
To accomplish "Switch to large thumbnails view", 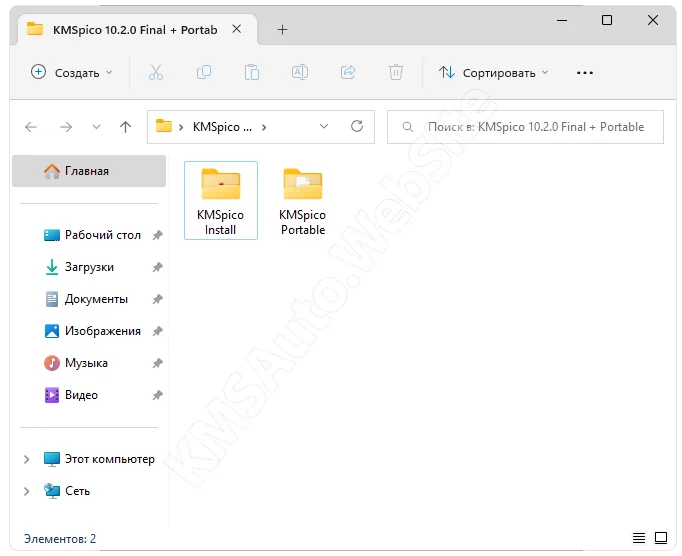I will (x=661, y=539).
